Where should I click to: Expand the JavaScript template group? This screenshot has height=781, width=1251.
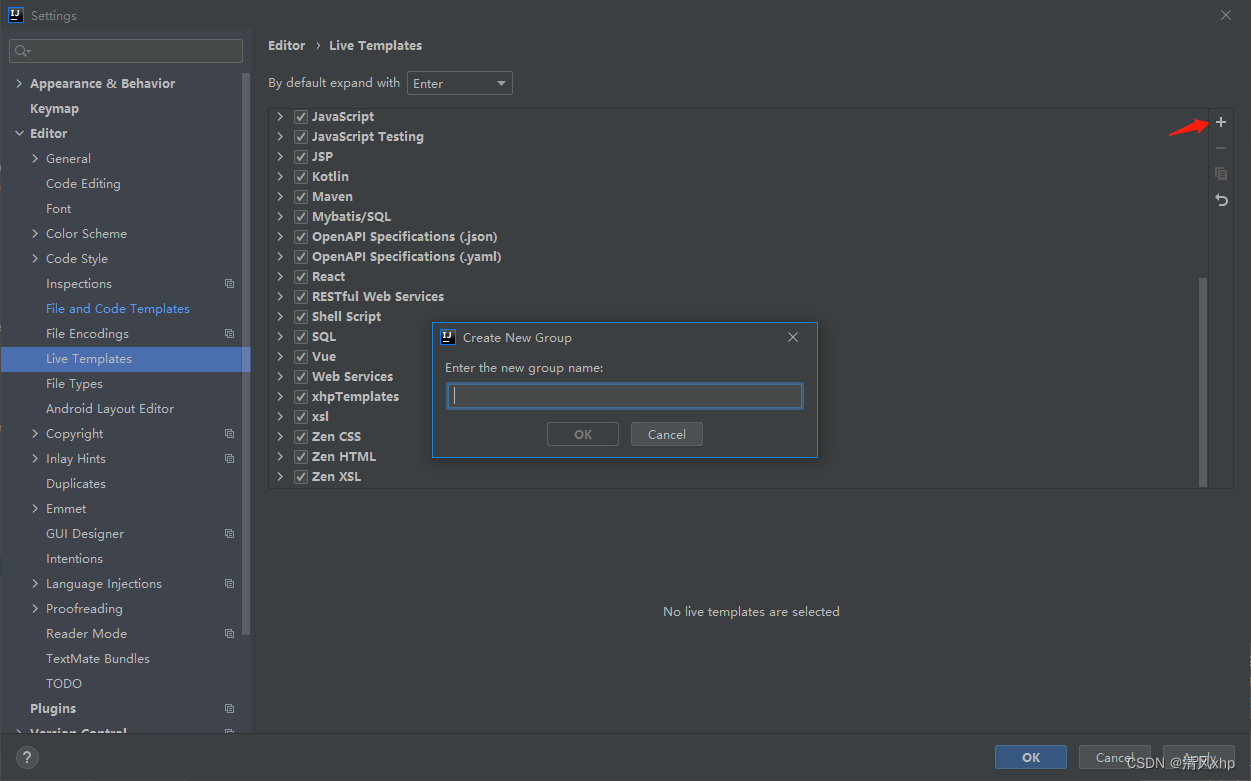click(280, 117)
